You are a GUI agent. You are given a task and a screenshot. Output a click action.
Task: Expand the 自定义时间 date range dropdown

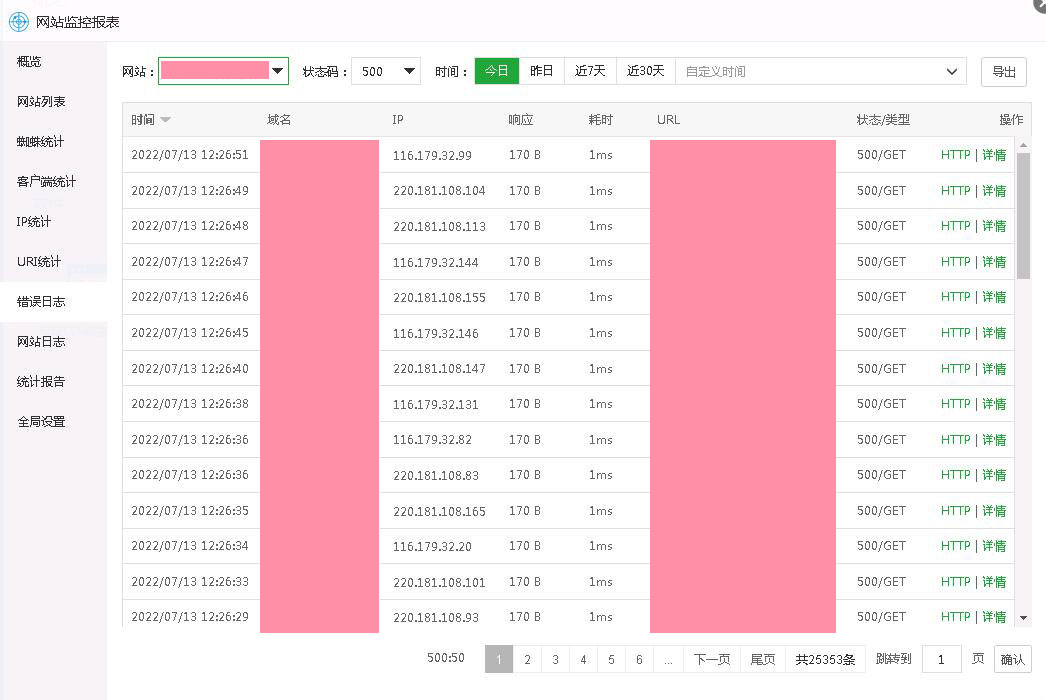point(821,71)
